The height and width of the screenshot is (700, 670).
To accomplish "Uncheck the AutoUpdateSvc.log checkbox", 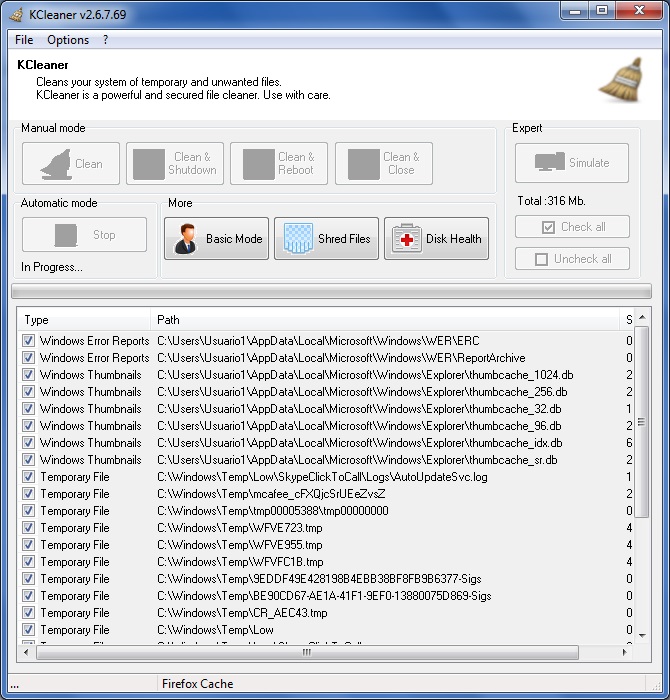I will point(28,477).
